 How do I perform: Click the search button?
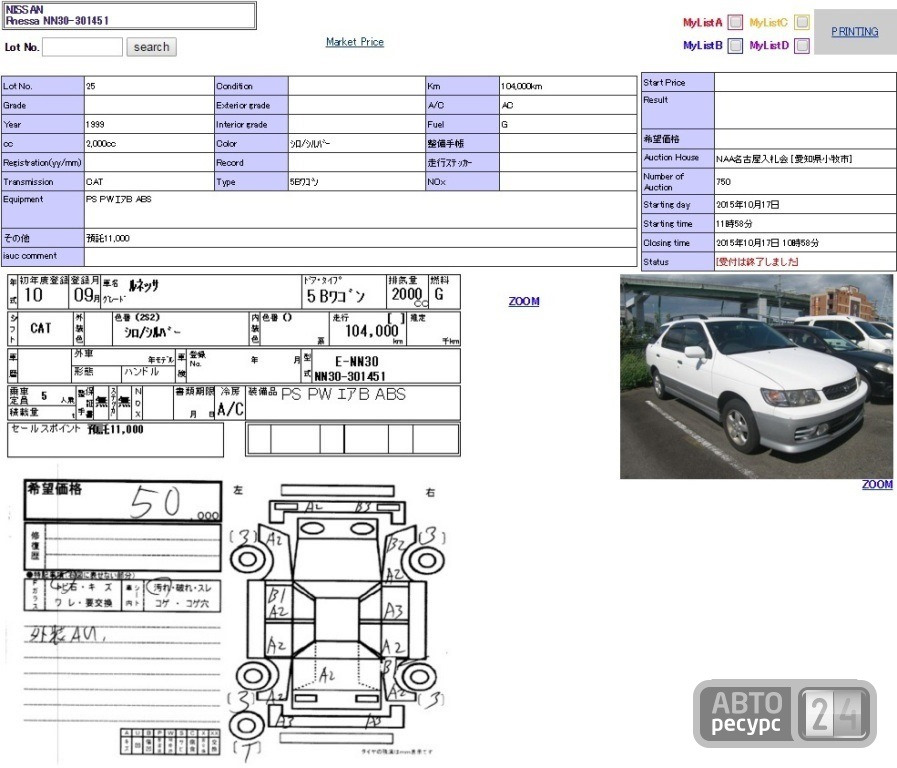click(151, 47)
